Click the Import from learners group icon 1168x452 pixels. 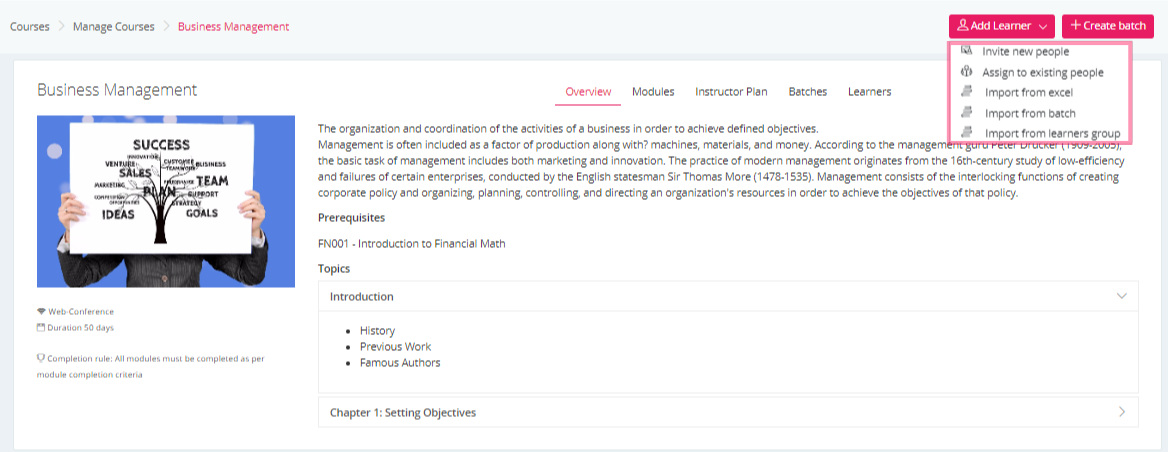click(966, 133)
